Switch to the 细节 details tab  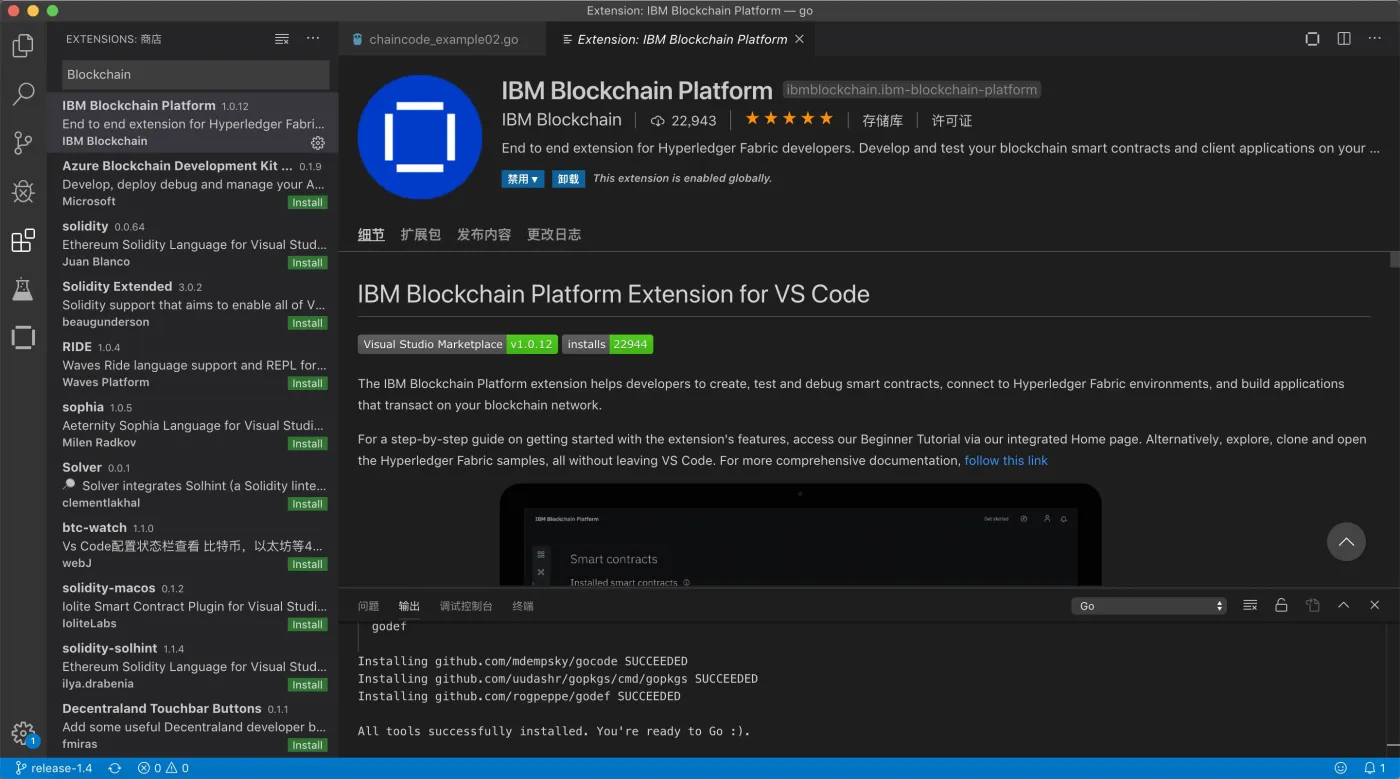click(x=371, y=234)
